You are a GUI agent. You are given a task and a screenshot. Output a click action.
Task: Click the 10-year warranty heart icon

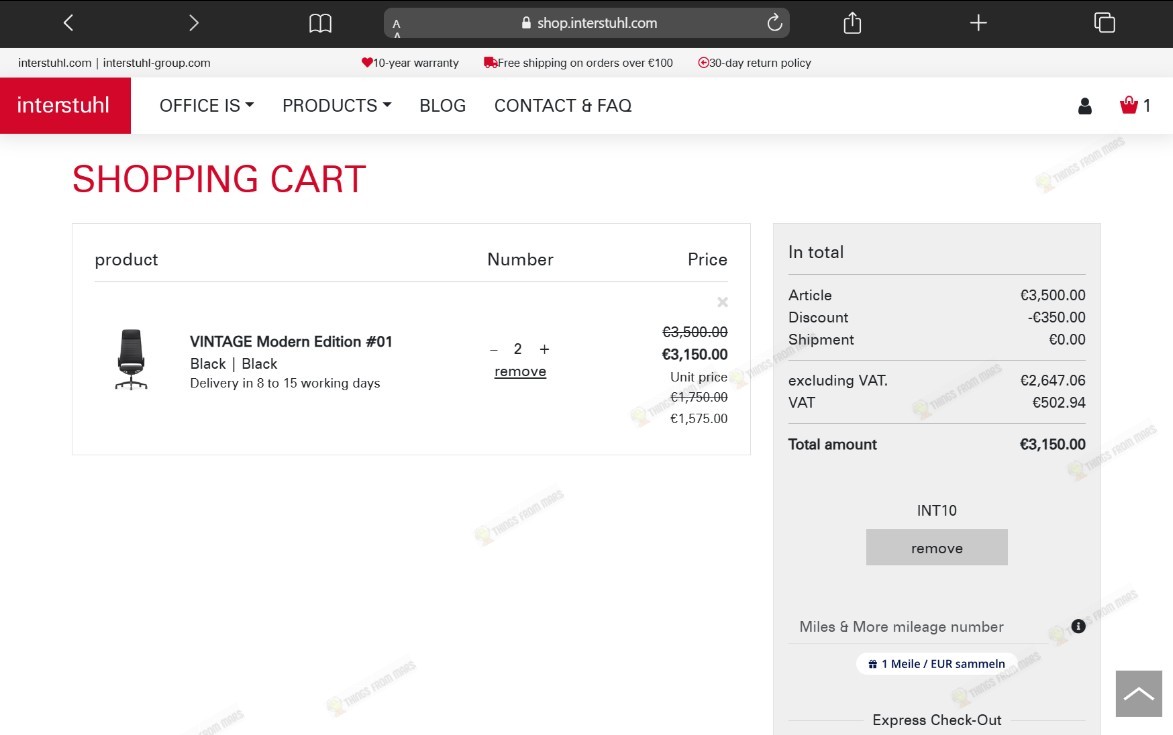[x=367, y=63]
